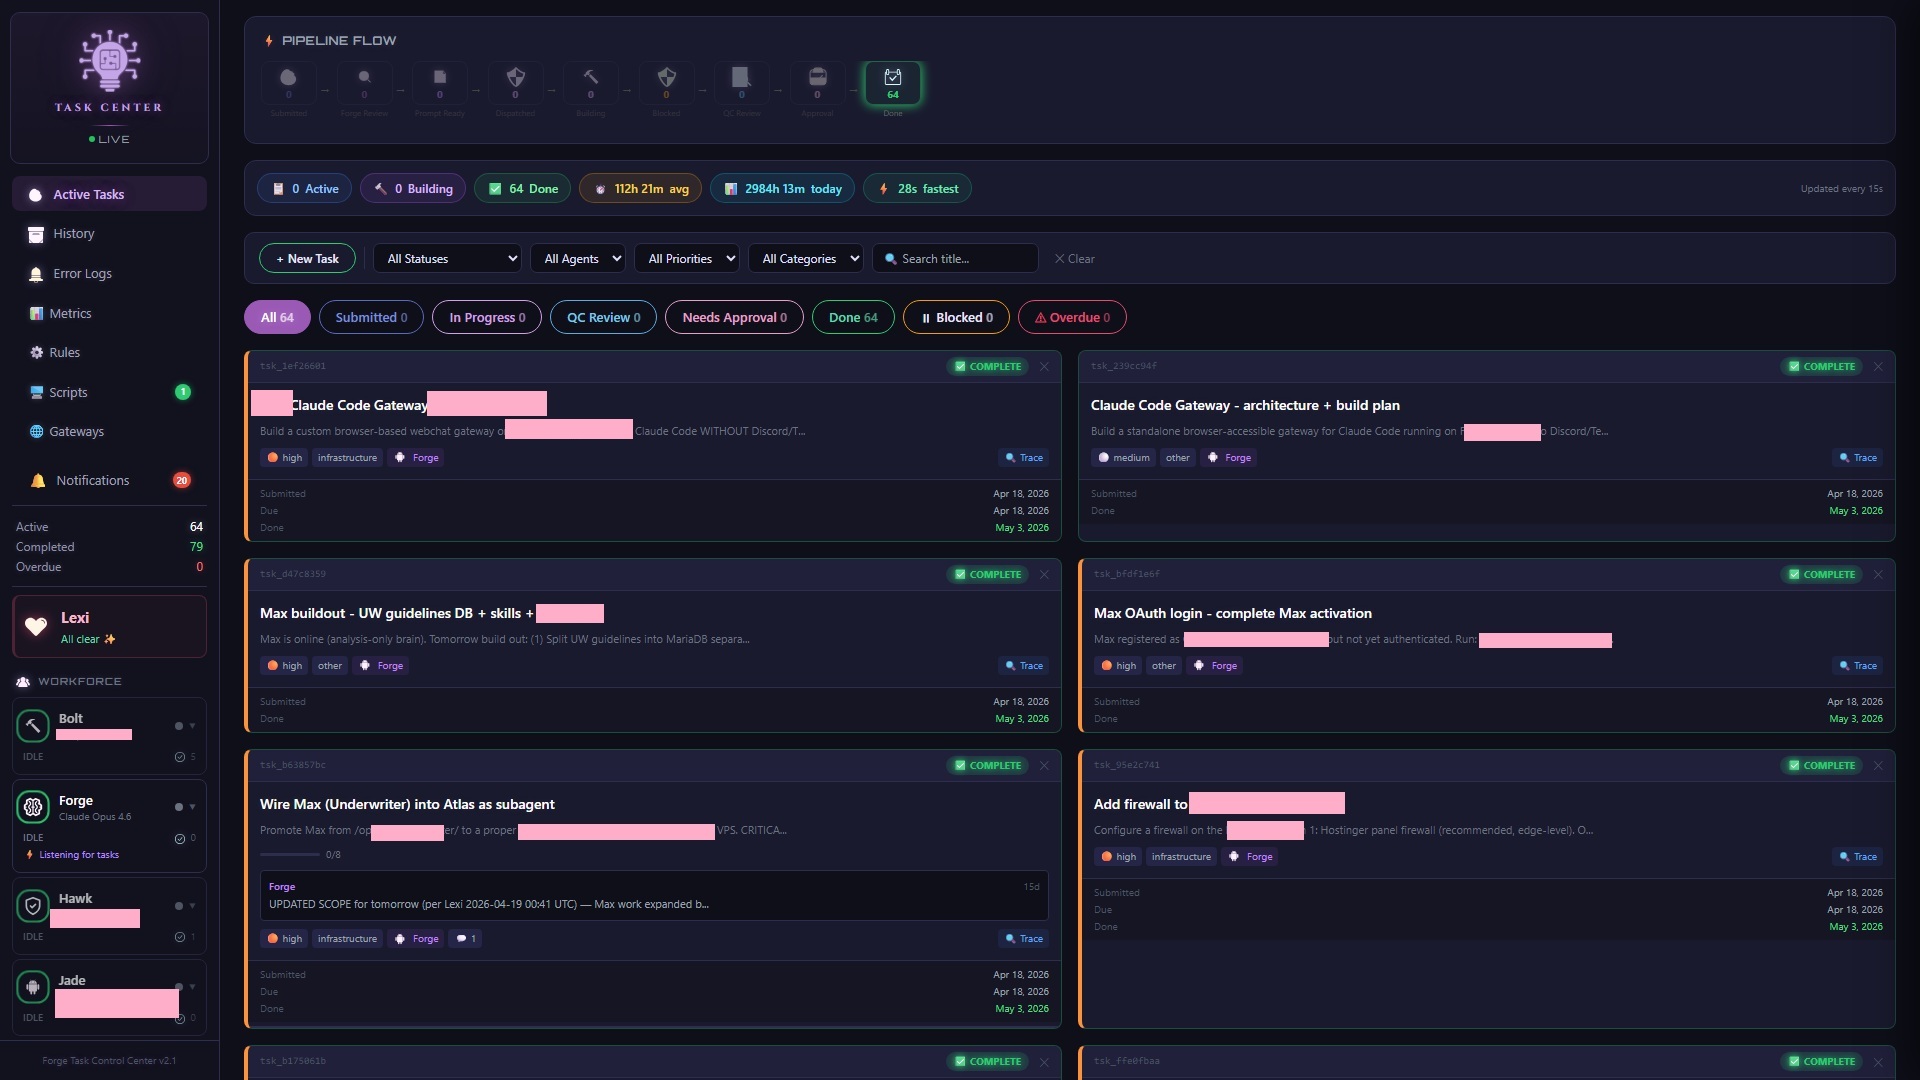This screenshot has width=1920, height=1080.
Task: Expand the Jade agent card chevron
Action: tap(192, 987)
